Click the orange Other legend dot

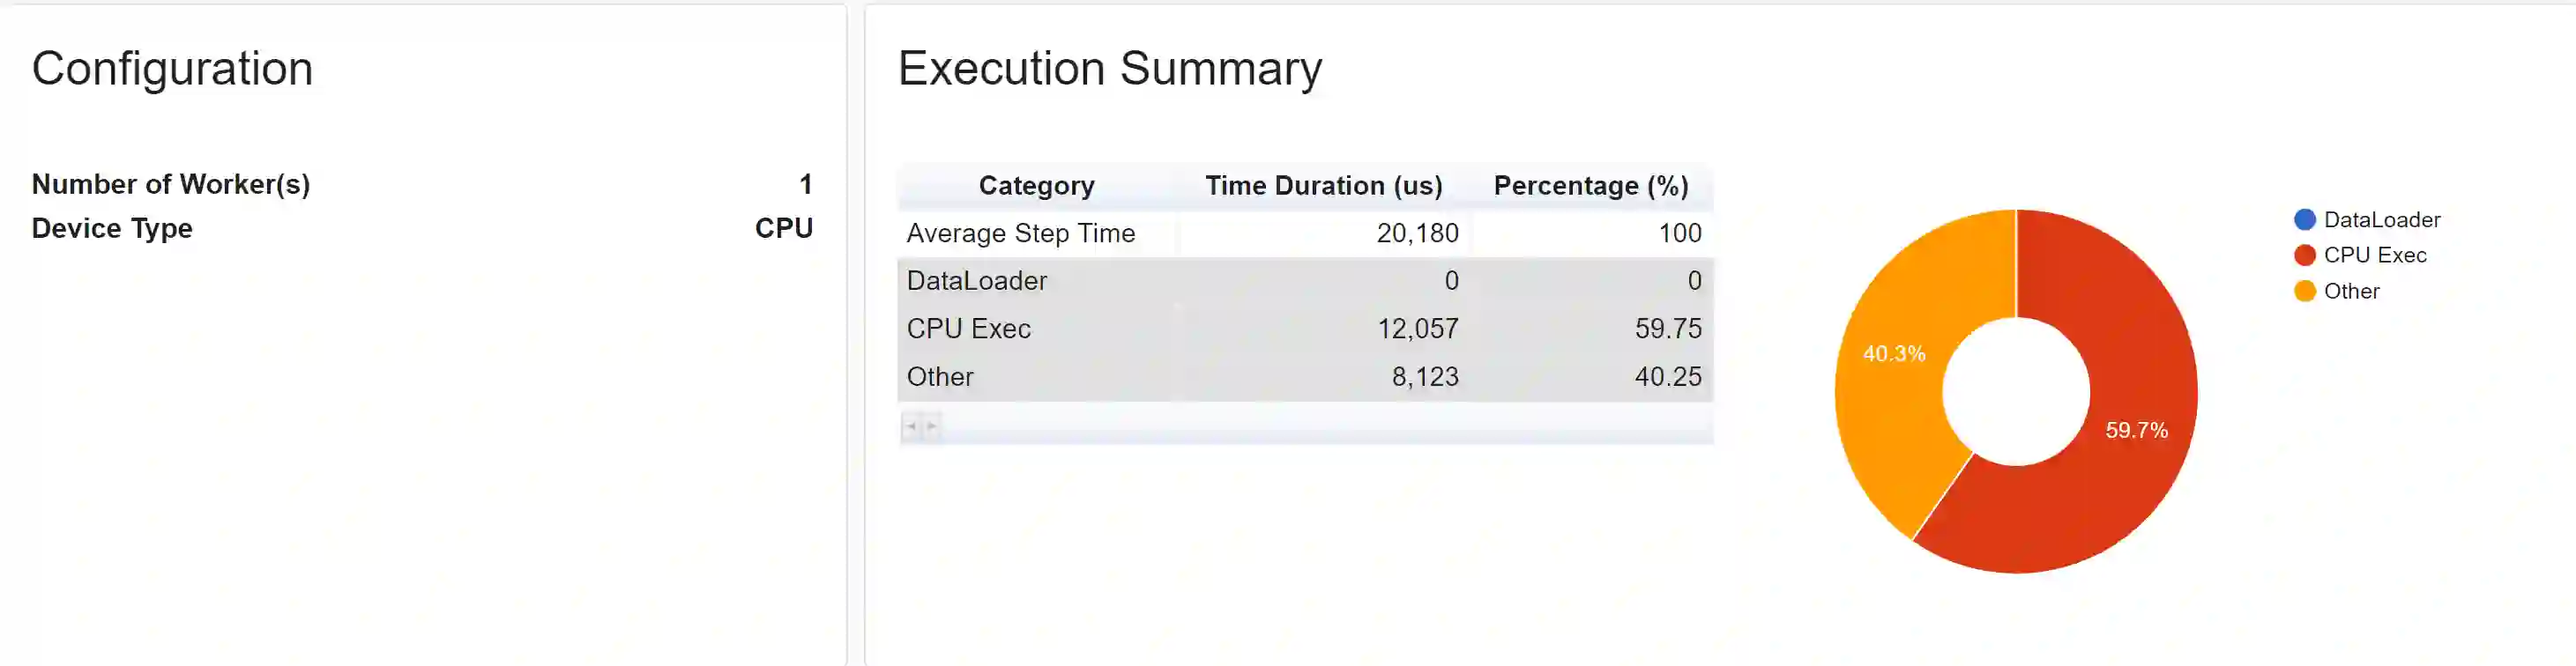2304,291
